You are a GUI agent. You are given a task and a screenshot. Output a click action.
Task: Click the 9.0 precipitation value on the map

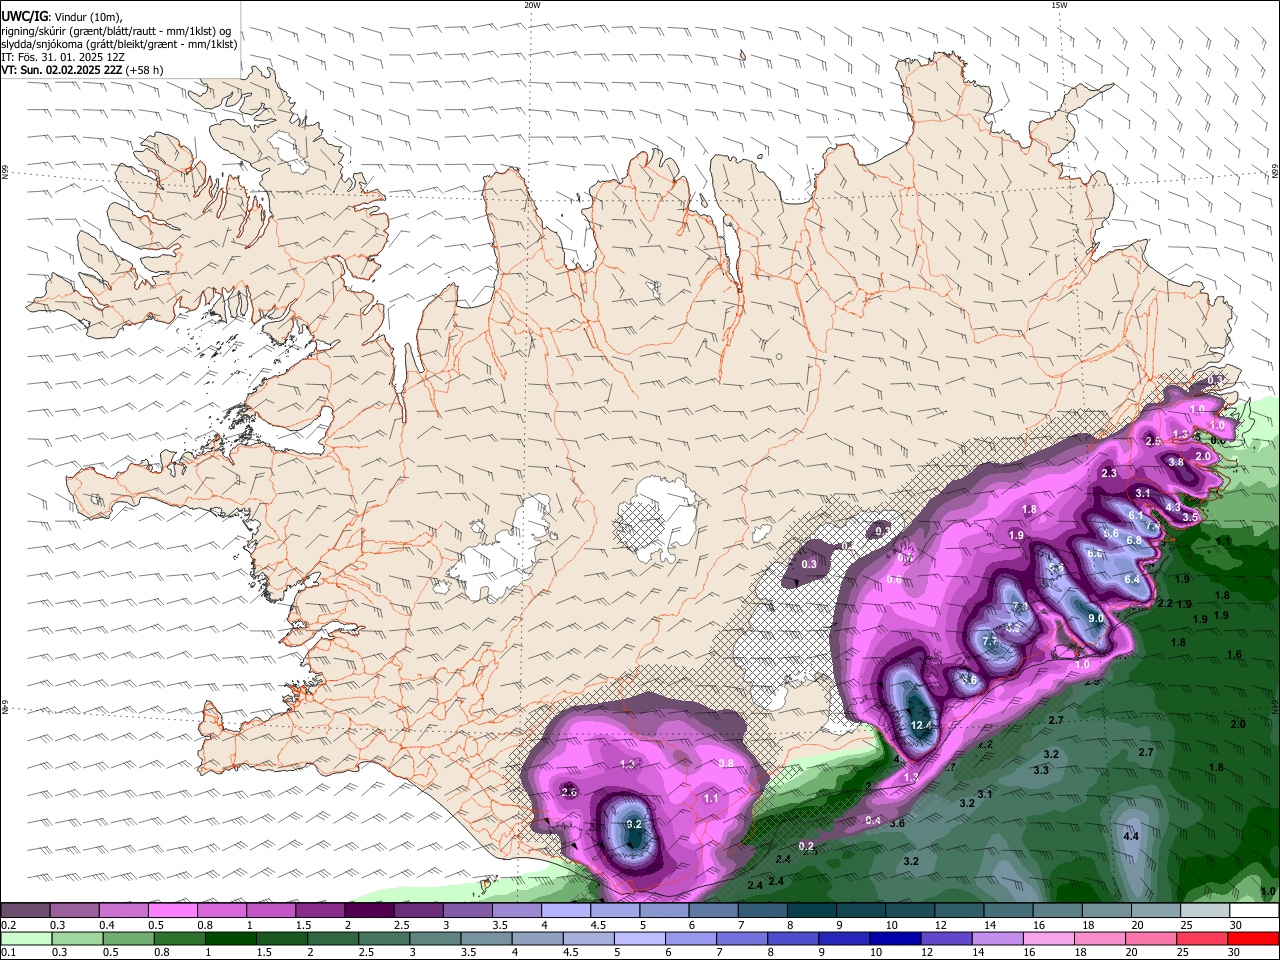[1096, 619]
